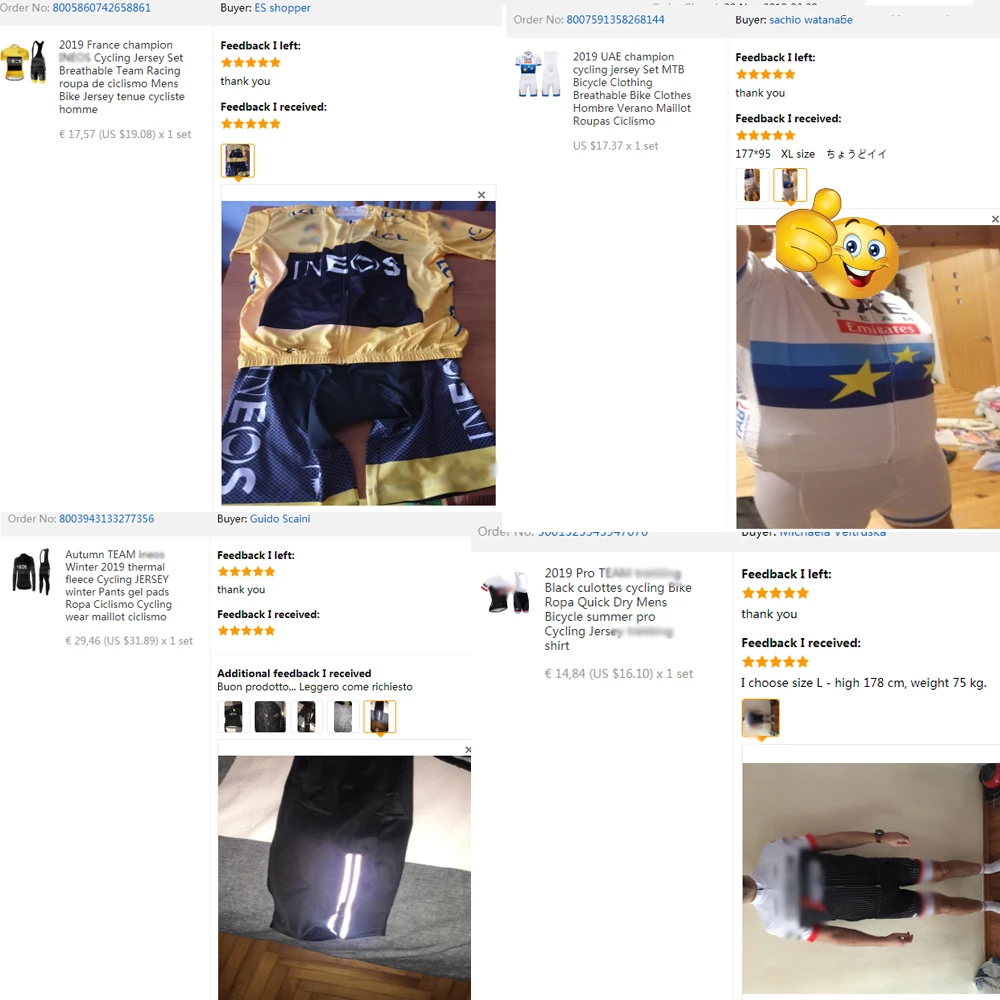This screenshot has width=1000, height=1000.
Task: Open order number 8003943133277356 link
Action: point(107,518)
